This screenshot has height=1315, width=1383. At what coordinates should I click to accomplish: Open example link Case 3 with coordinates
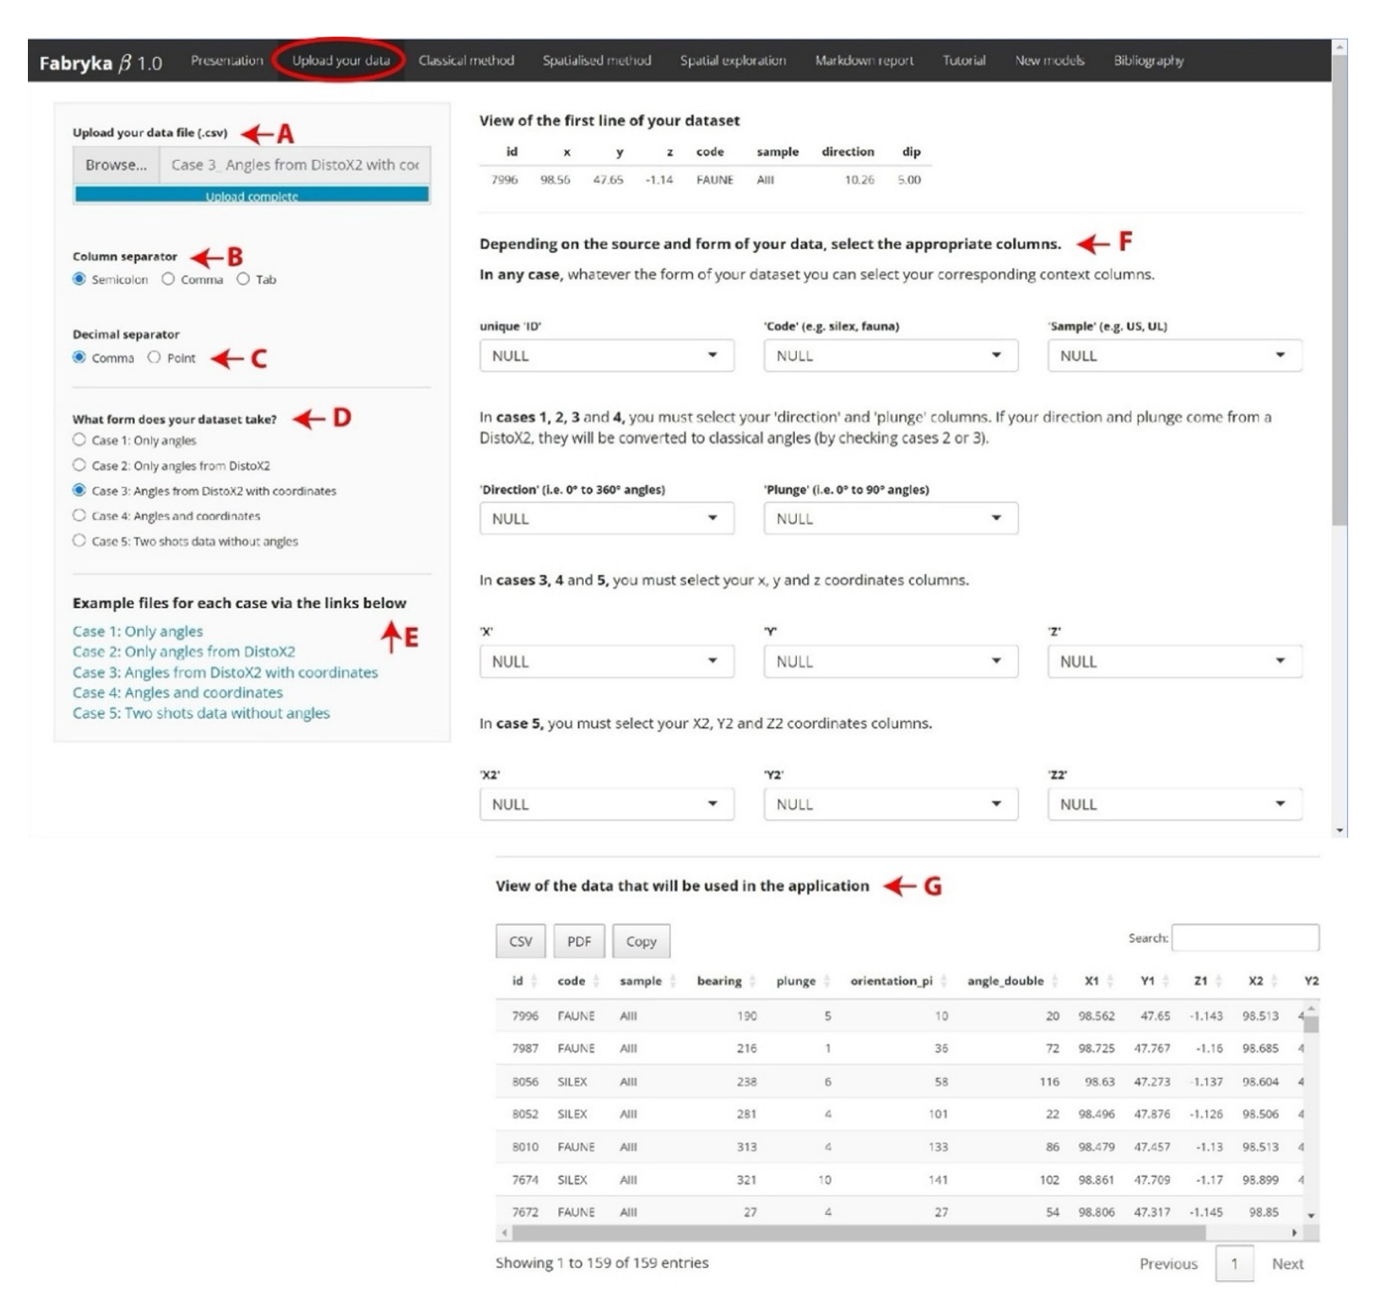(x=225, y=672)
